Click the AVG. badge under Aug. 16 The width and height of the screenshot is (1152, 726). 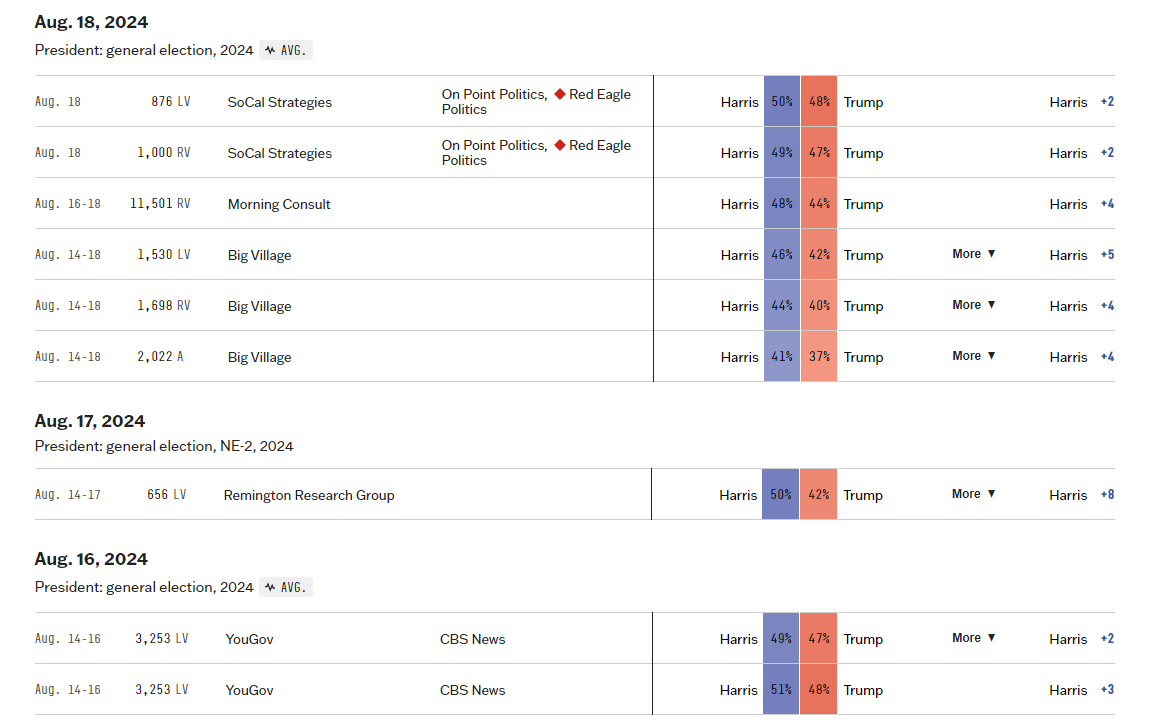pos(286,587)
